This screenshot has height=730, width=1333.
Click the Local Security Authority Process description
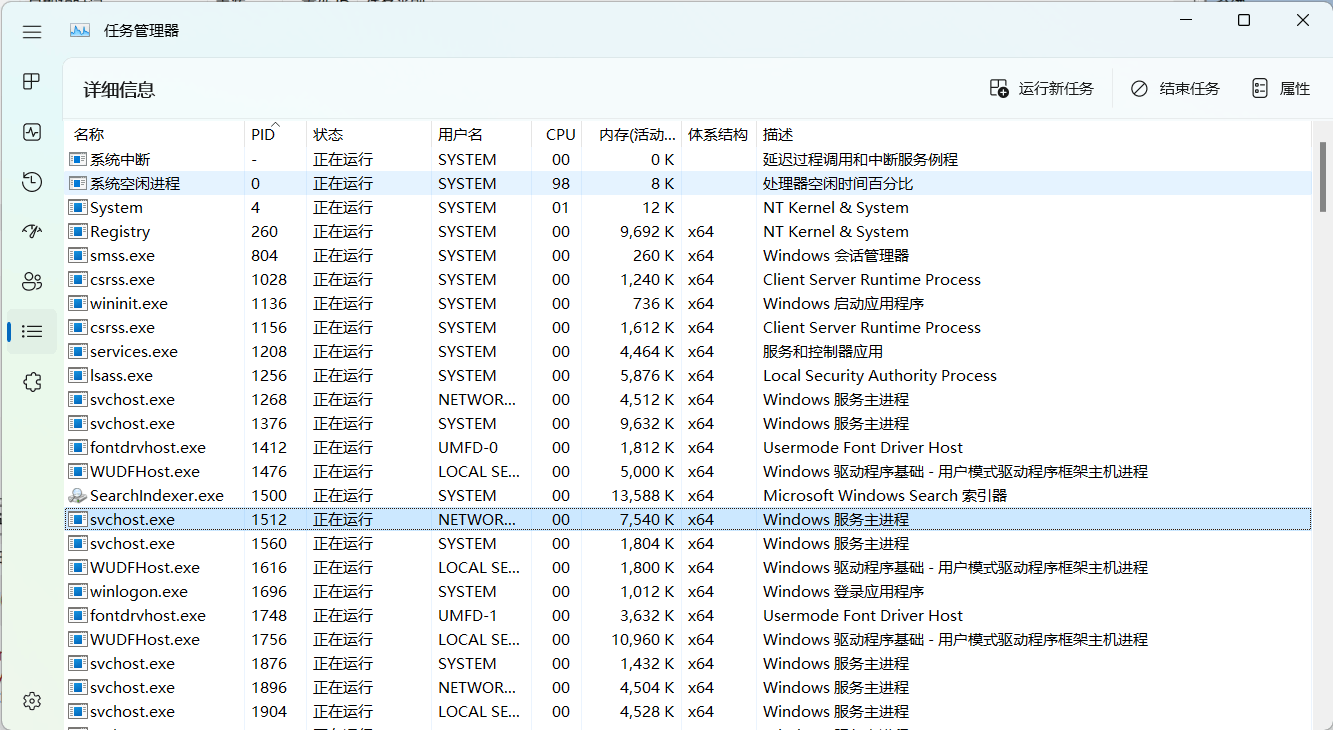[x=880, y=376]
